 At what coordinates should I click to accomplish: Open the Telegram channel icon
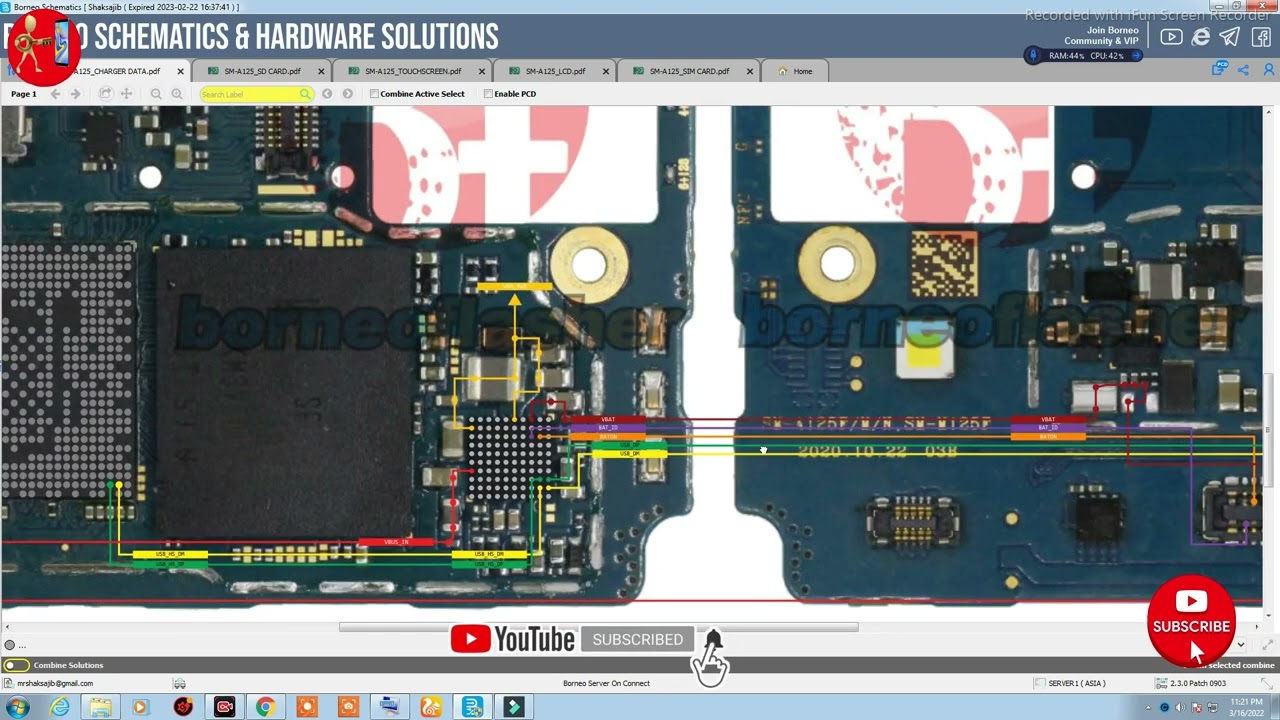click(1230, 37)
